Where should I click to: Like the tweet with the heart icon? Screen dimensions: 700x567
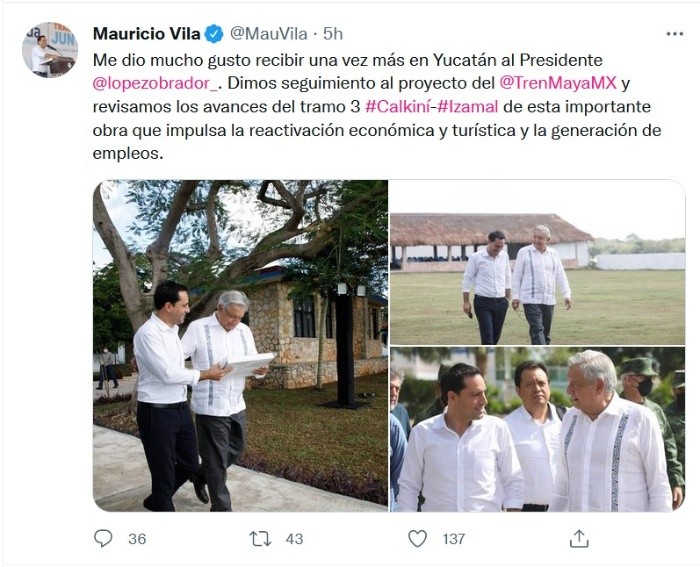pos(418,539)
